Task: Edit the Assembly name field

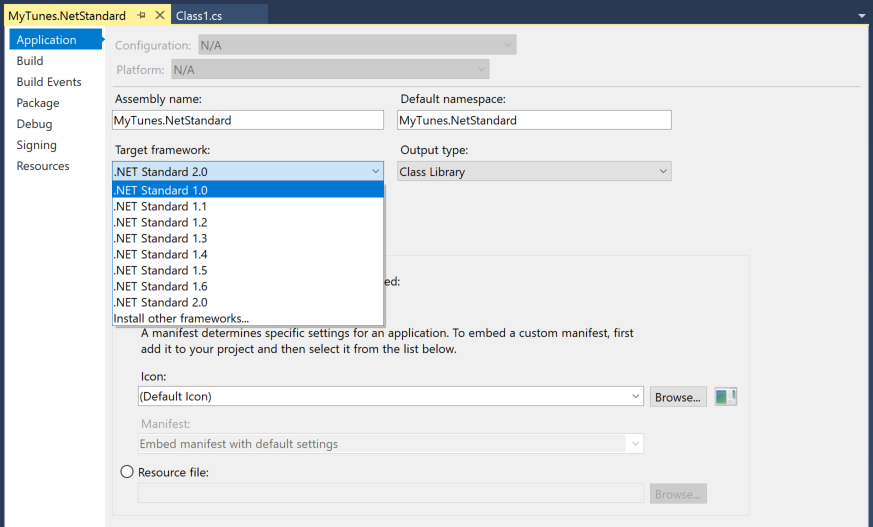Action: pos(248,120)
